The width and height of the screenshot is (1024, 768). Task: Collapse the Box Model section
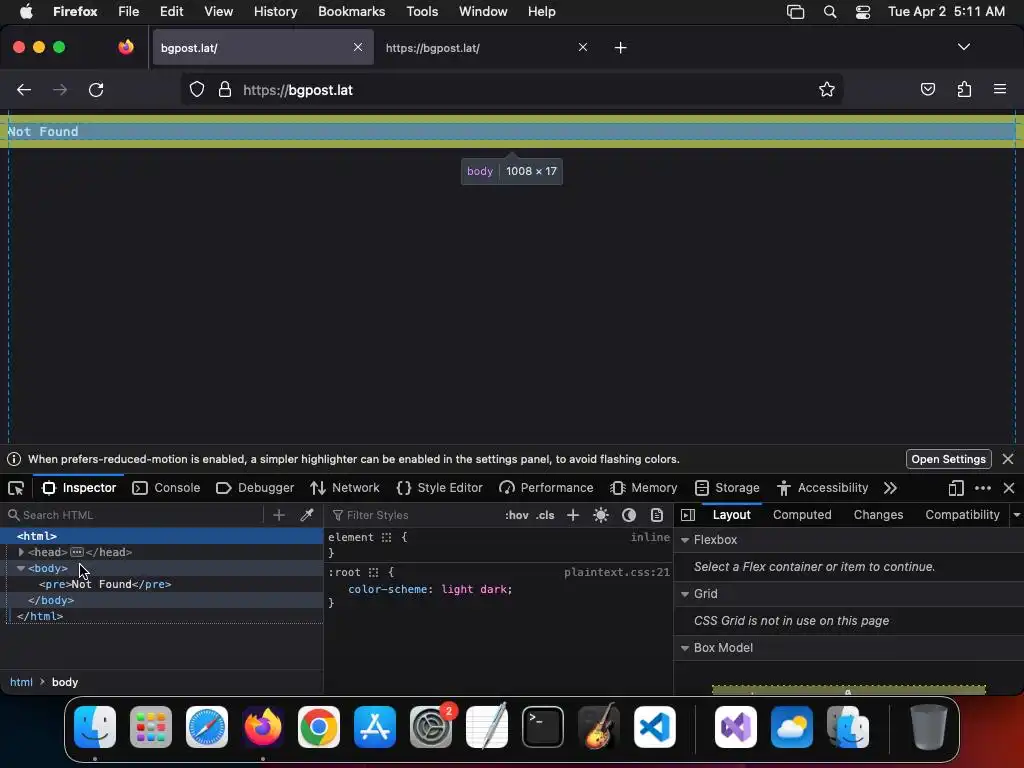click(x=685, y=648)
